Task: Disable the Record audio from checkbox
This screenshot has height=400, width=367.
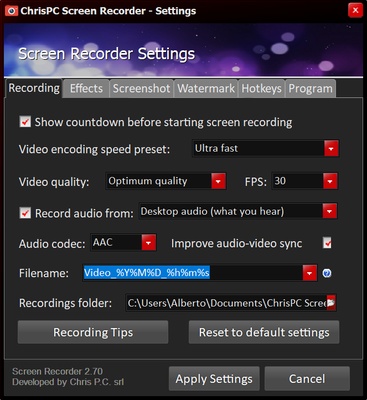Action: (x=25, y=213)
